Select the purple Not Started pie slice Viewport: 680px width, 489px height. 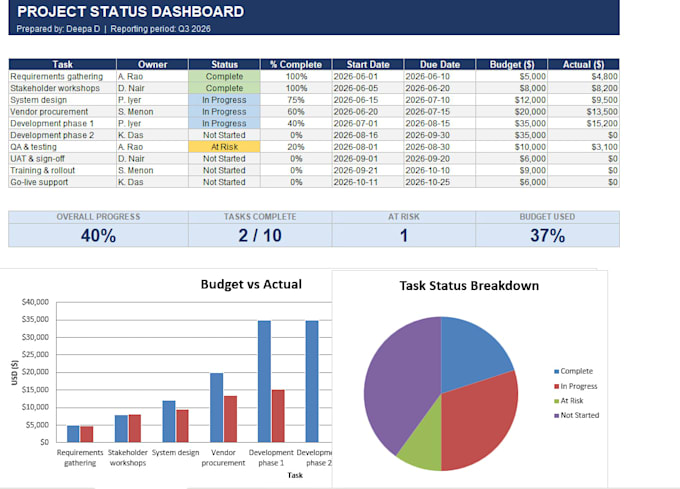coord(399,381)
